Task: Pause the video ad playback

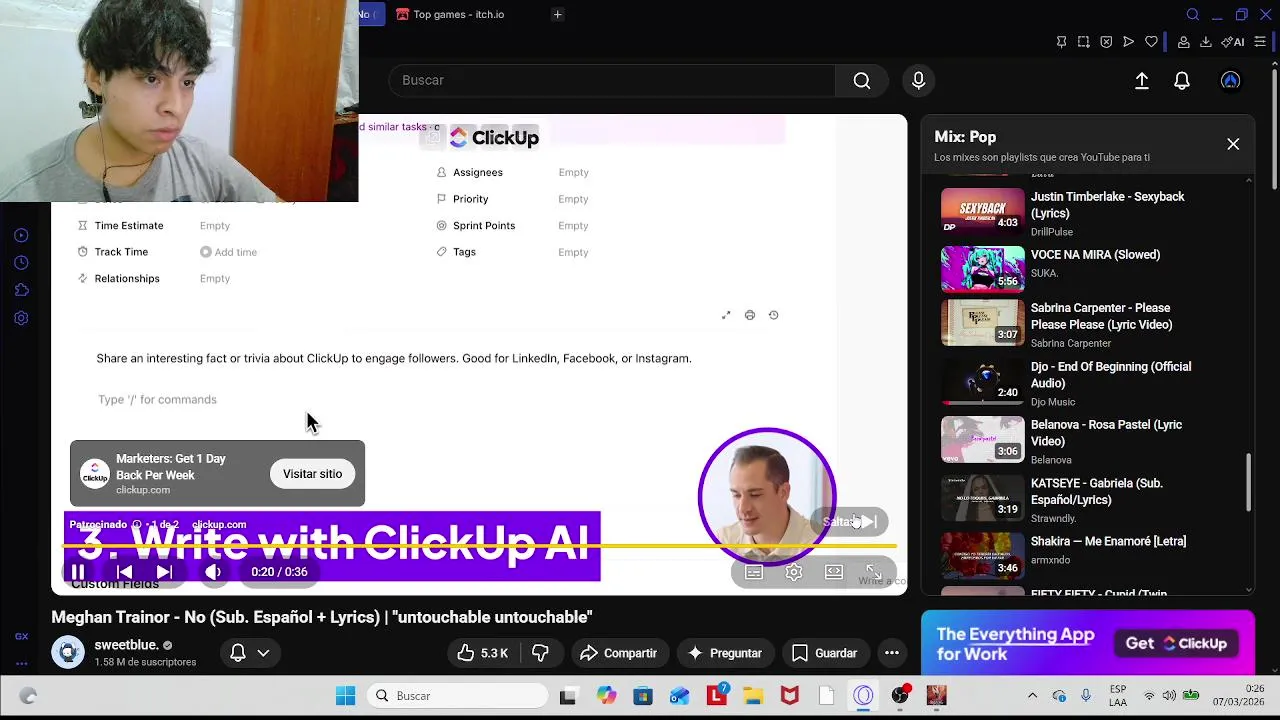Action: pyautogui.click(x=78, y=572)
